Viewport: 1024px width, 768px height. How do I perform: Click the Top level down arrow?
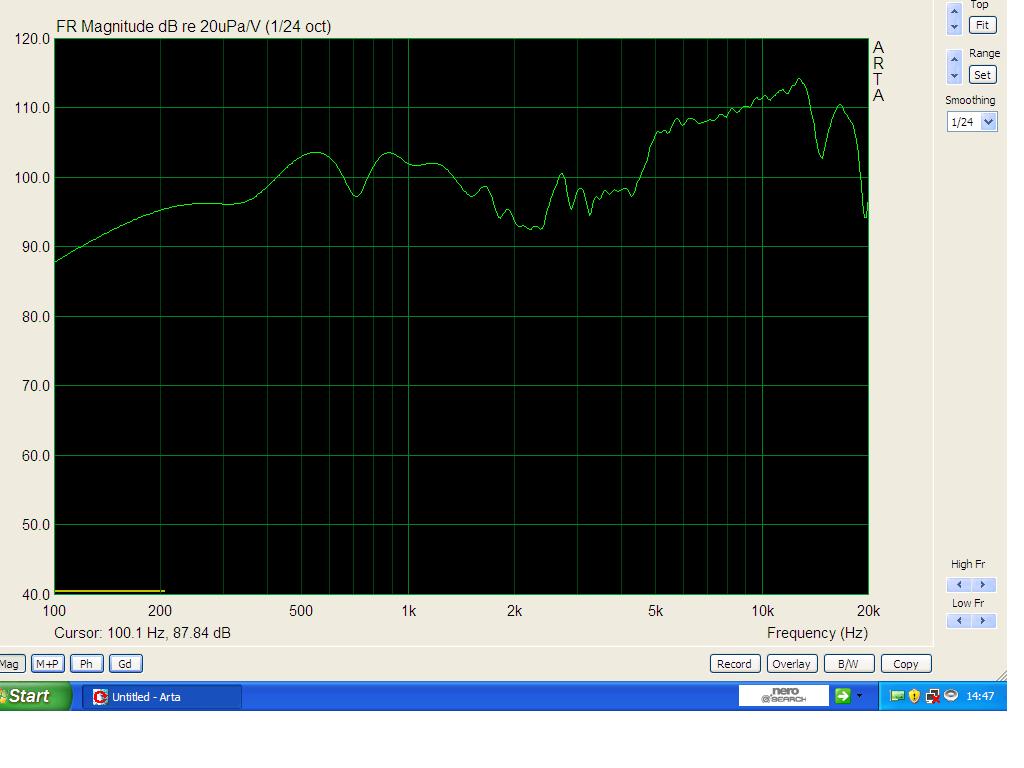[954, 27]
